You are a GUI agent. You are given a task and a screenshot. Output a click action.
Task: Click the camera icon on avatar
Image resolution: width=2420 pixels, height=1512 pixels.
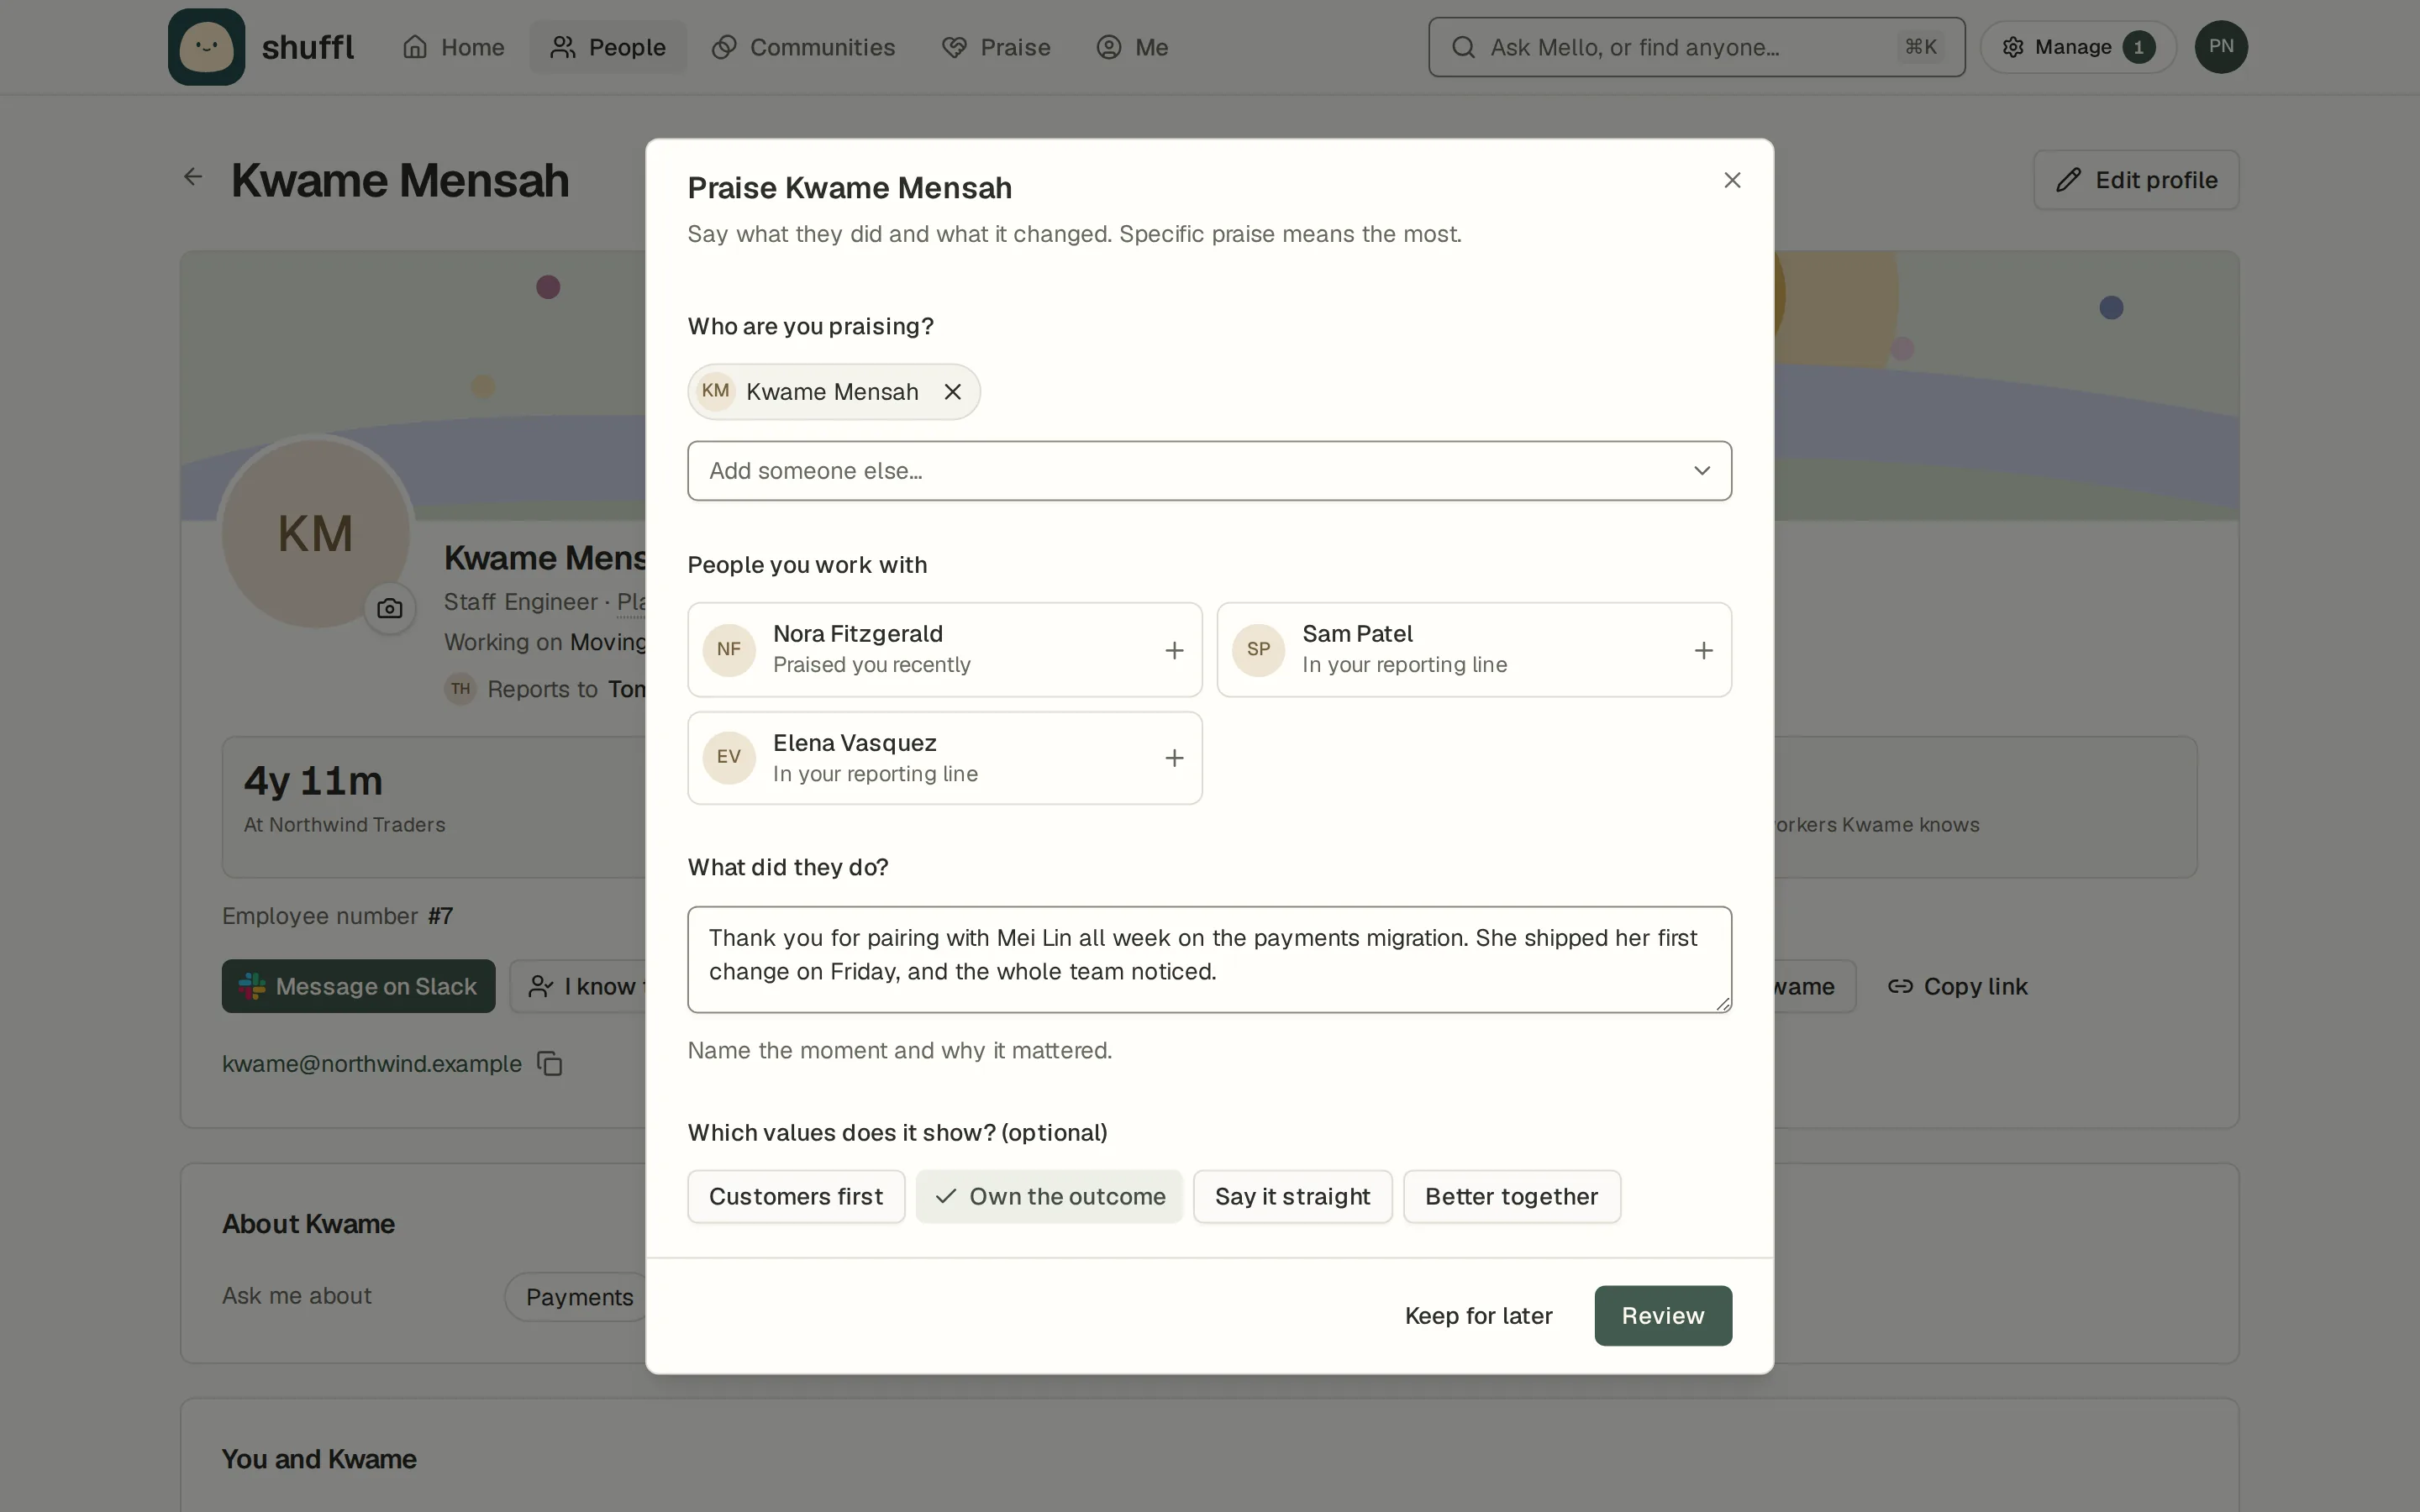(x=389, y=608)
